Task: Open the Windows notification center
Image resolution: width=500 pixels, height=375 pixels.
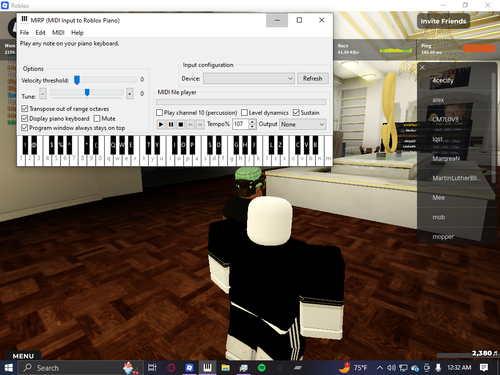Action: pyautogui.click(x=484, y=368)
